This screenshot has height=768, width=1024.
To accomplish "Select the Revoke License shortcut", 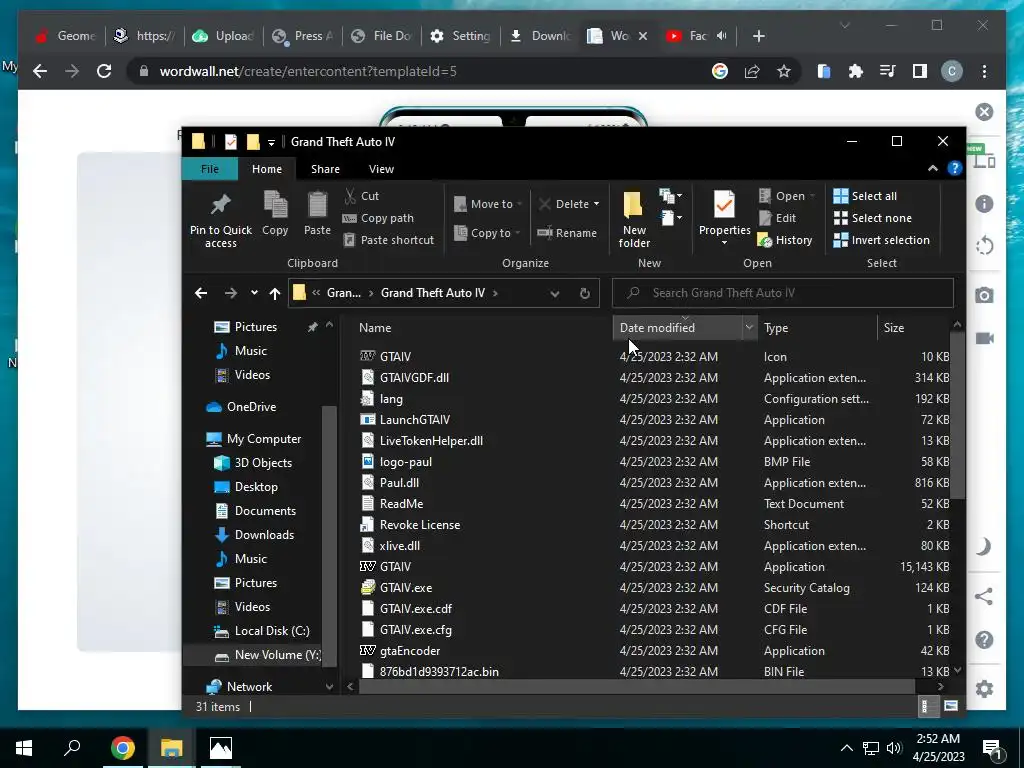I will [420, 524].
